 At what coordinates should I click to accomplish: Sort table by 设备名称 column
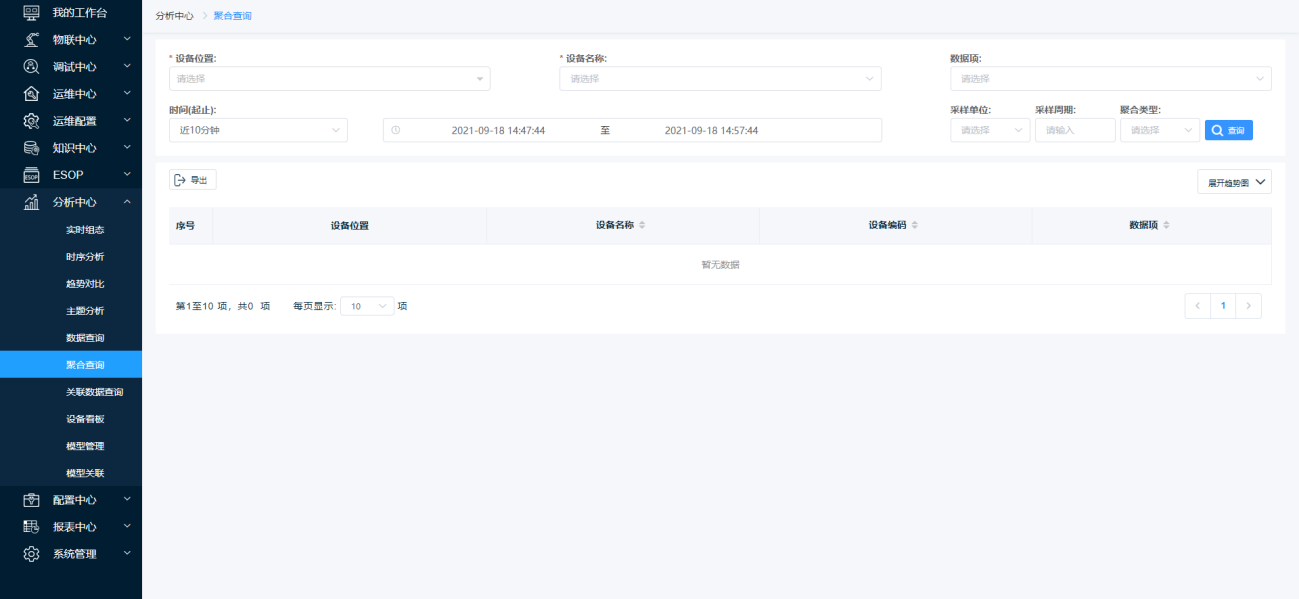click(642, 226)
